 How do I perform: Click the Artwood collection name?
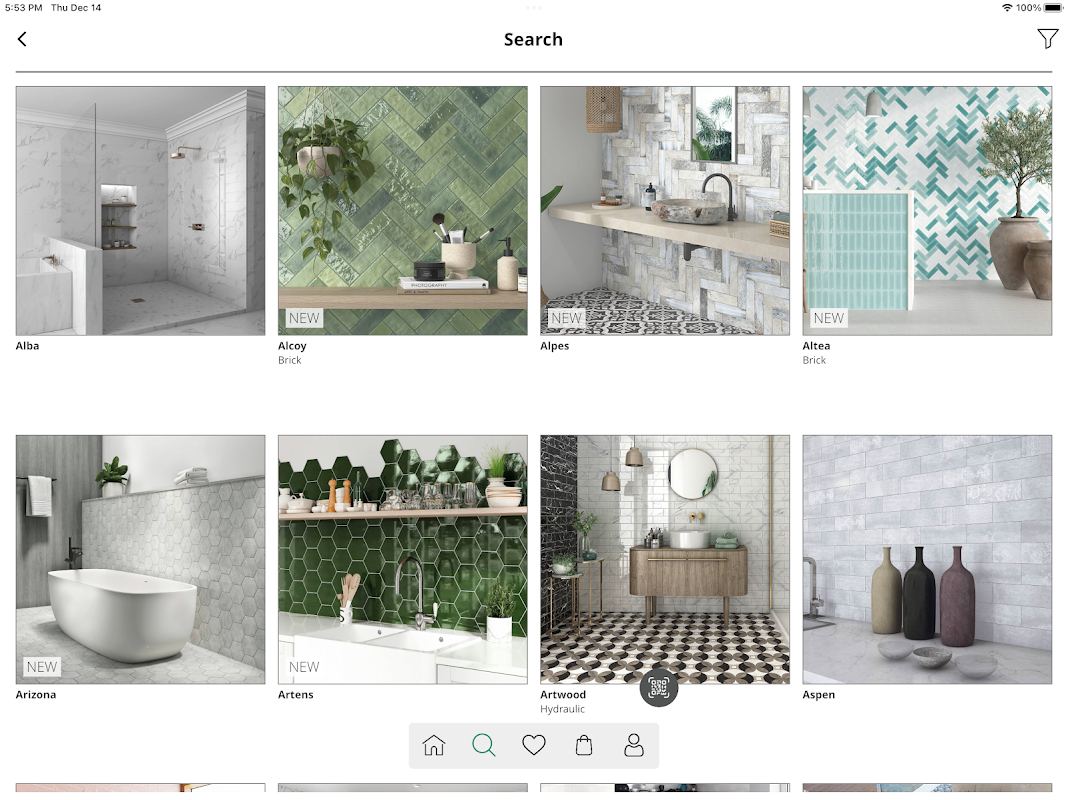[x=563, y=694]
